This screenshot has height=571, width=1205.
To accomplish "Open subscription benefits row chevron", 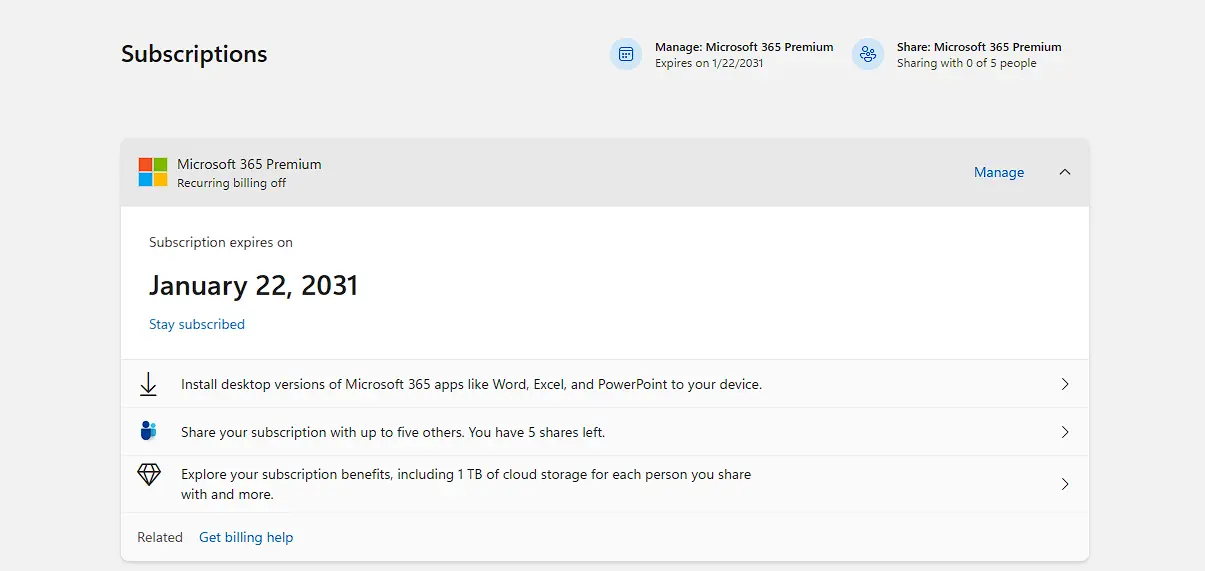I will pos(1065,484).
